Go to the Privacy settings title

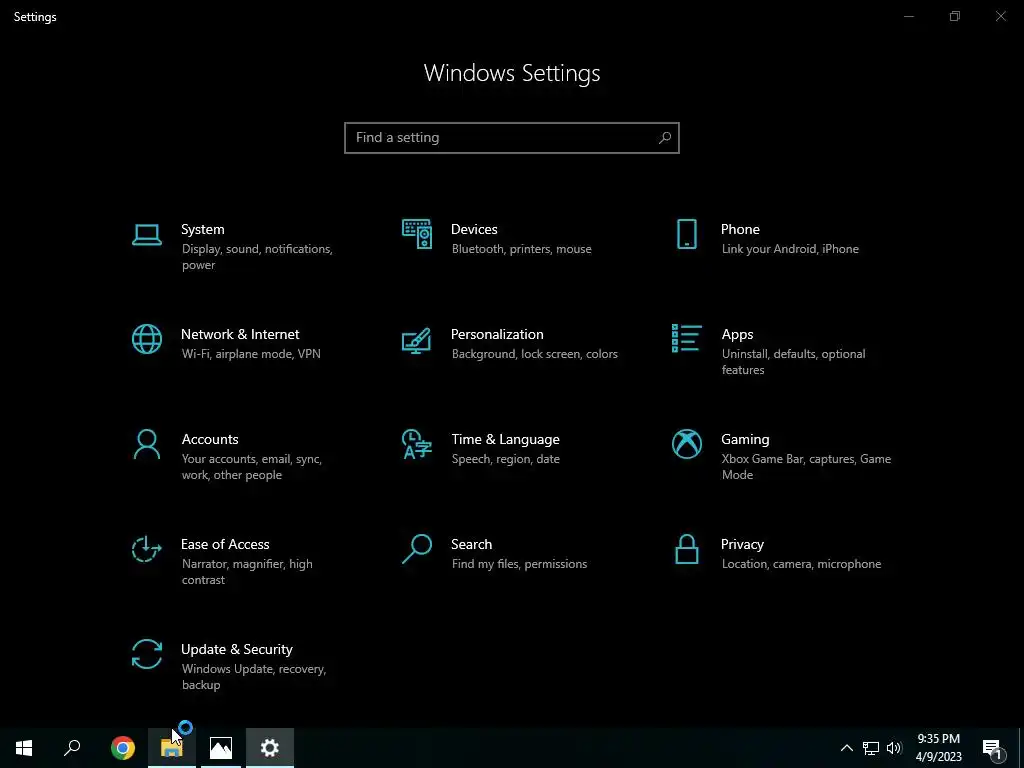(742, 545)
